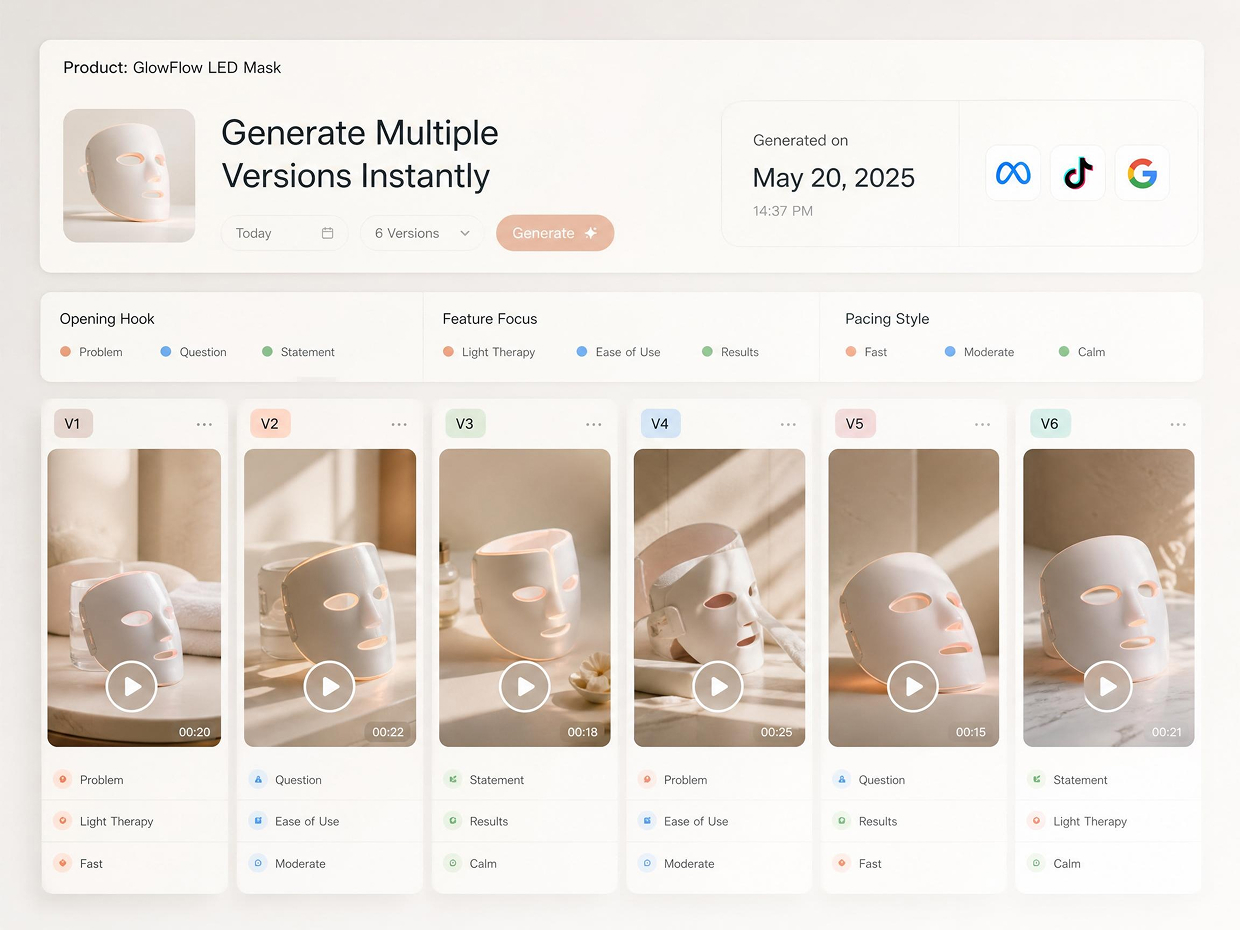Play the V3 video
The height and width of the screenshot is (930, 1240).
tap(525, 686)
